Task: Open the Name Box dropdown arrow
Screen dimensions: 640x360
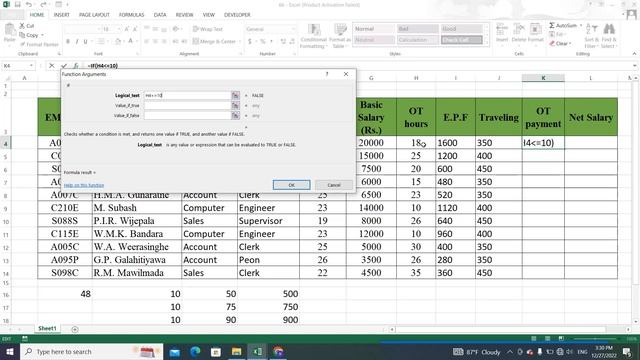Action: pos(31,65)
